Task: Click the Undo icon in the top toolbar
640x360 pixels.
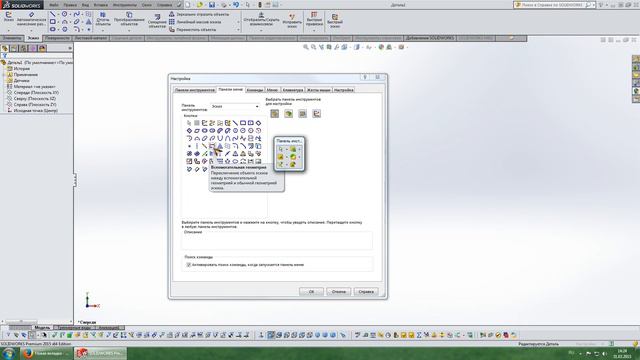Action: click(x=236, y=5)
